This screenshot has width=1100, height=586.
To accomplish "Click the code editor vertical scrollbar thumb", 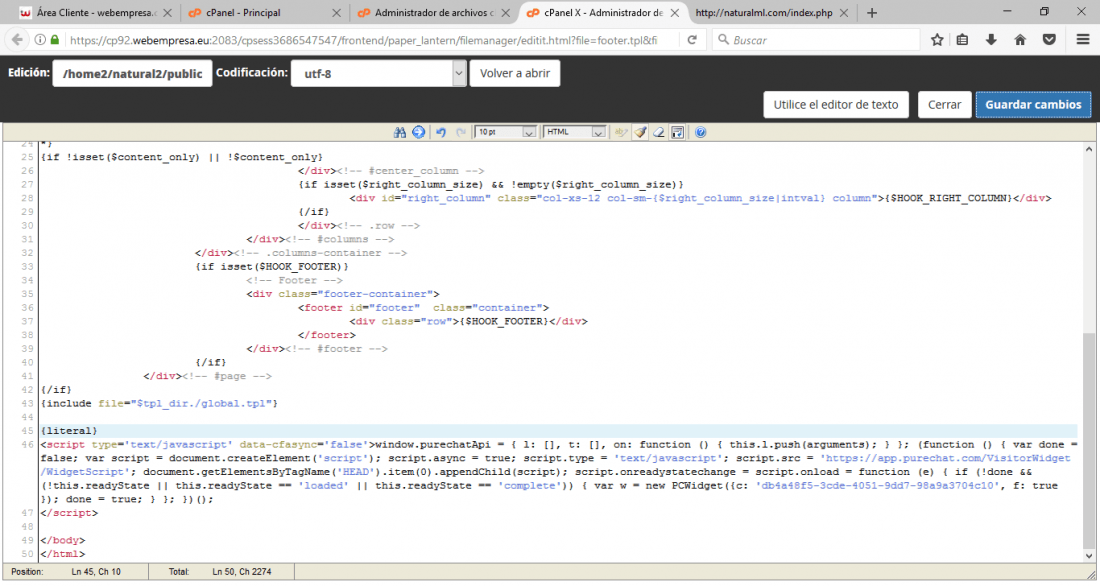I will pyautogui.click(x=1088, y=440).
